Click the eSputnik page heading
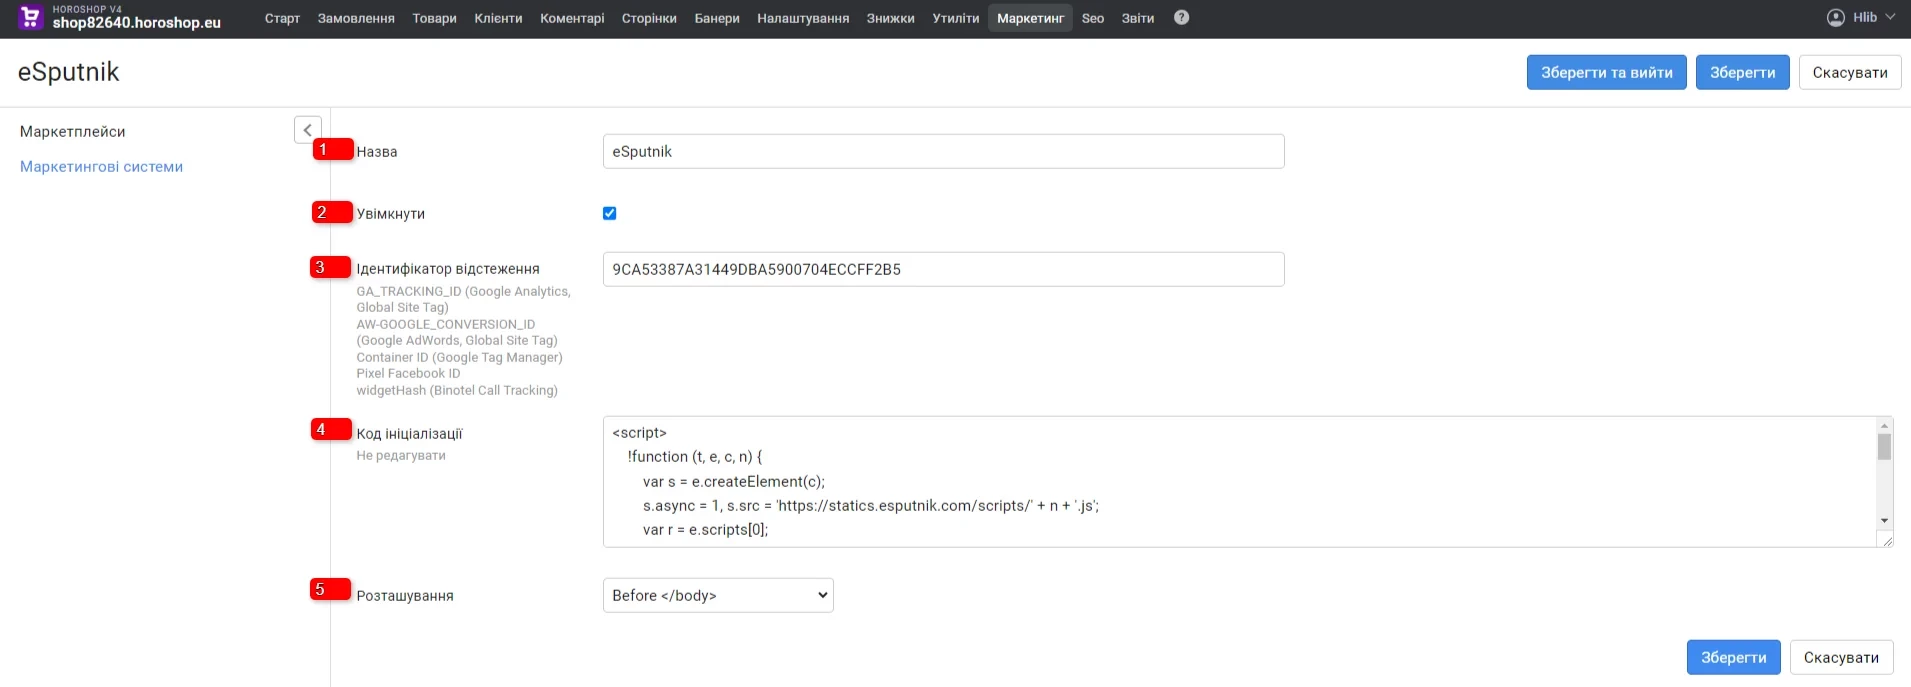The image size is (1911, 687). pos(69,72)
